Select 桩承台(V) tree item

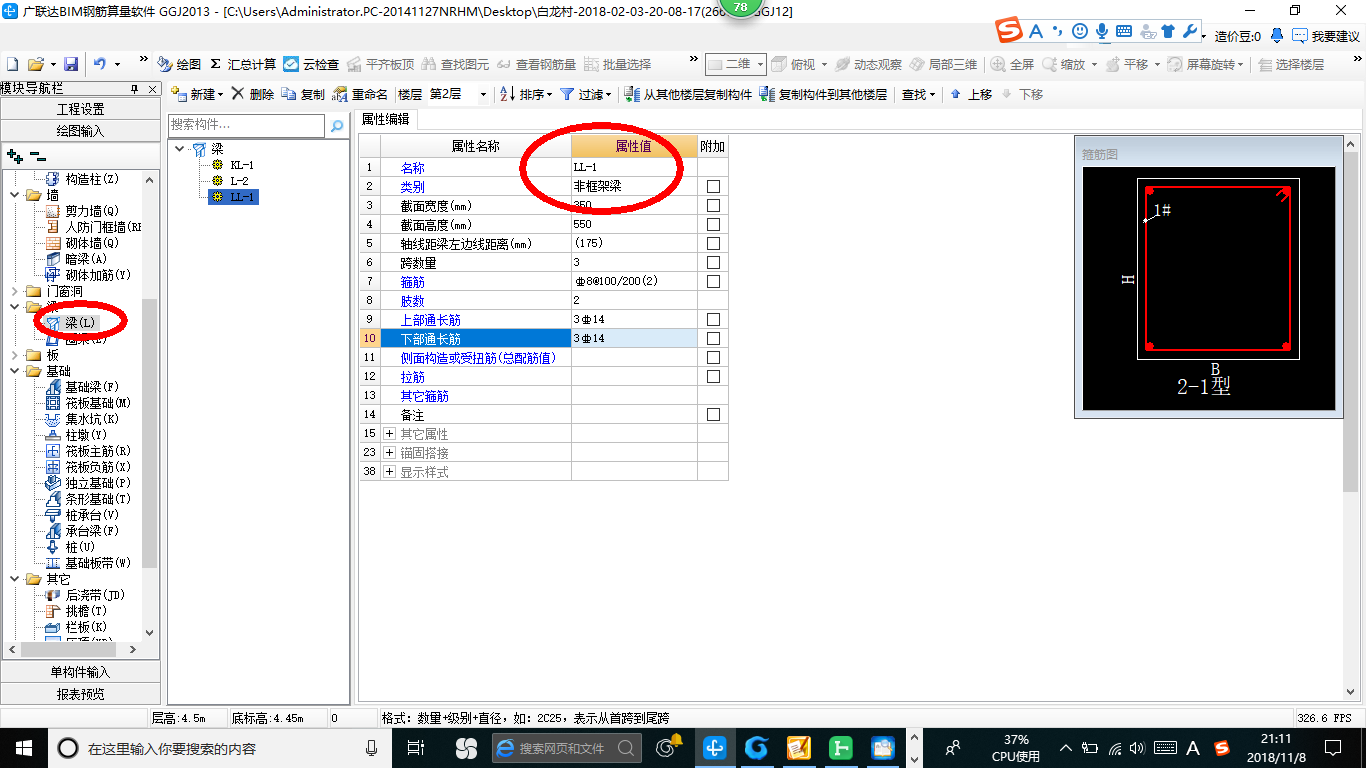coord(92,515)
